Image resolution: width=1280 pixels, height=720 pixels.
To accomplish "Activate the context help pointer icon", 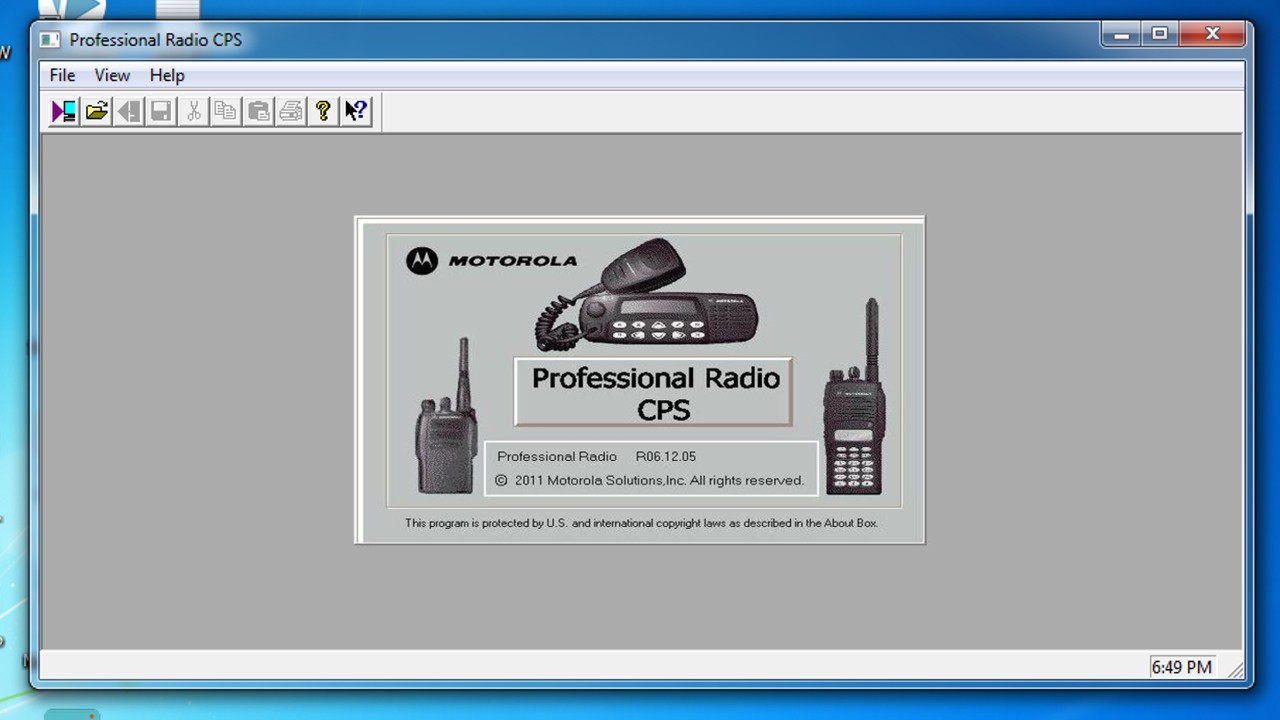I will (356, 111).
